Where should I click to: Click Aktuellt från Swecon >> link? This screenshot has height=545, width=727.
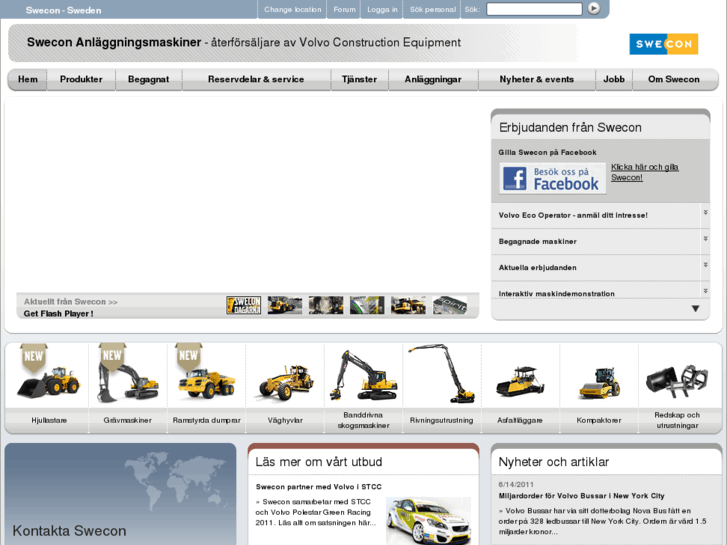pyautogui.click(x=70, y=302)
